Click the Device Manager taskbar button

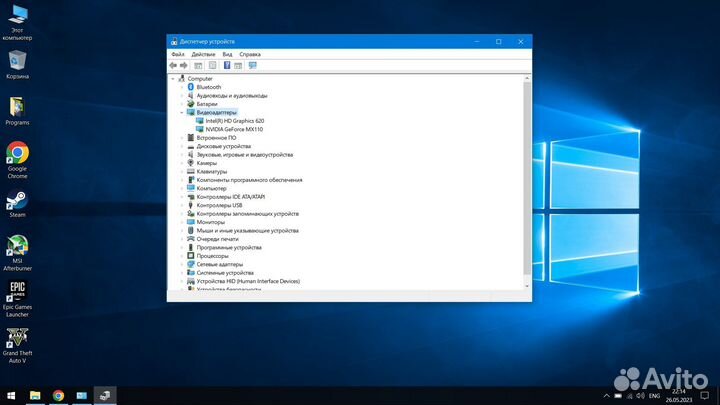pos(105,395)
